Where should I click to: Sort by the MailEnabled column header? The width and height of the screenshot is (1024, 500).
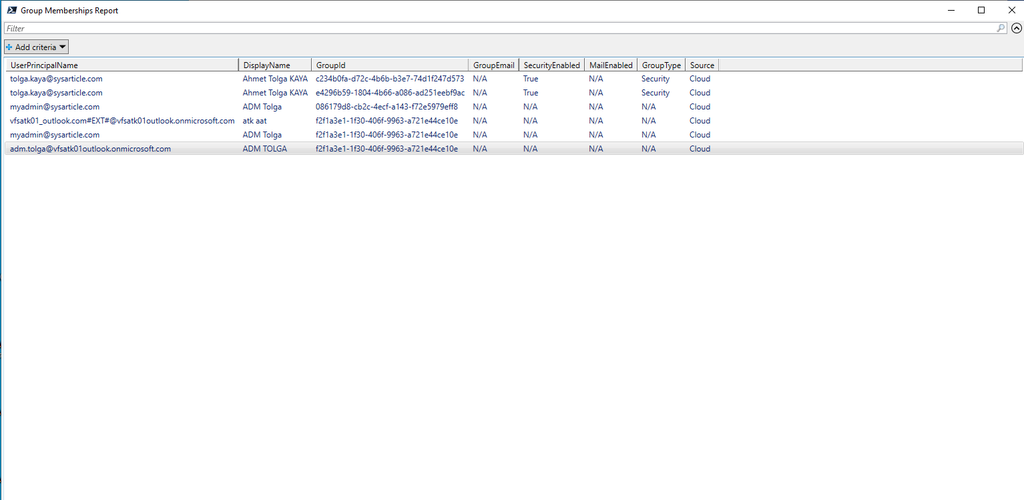coord(611,65)
